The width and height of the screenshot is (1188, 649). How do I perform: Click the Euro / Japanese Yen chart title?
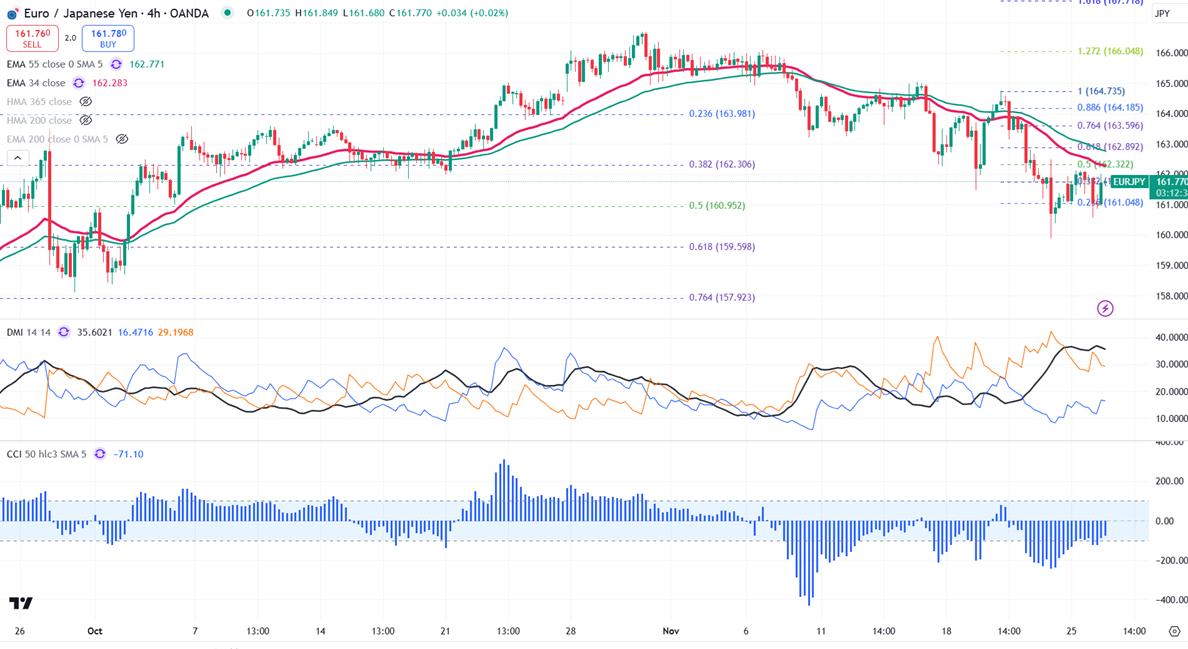(116, 13)
